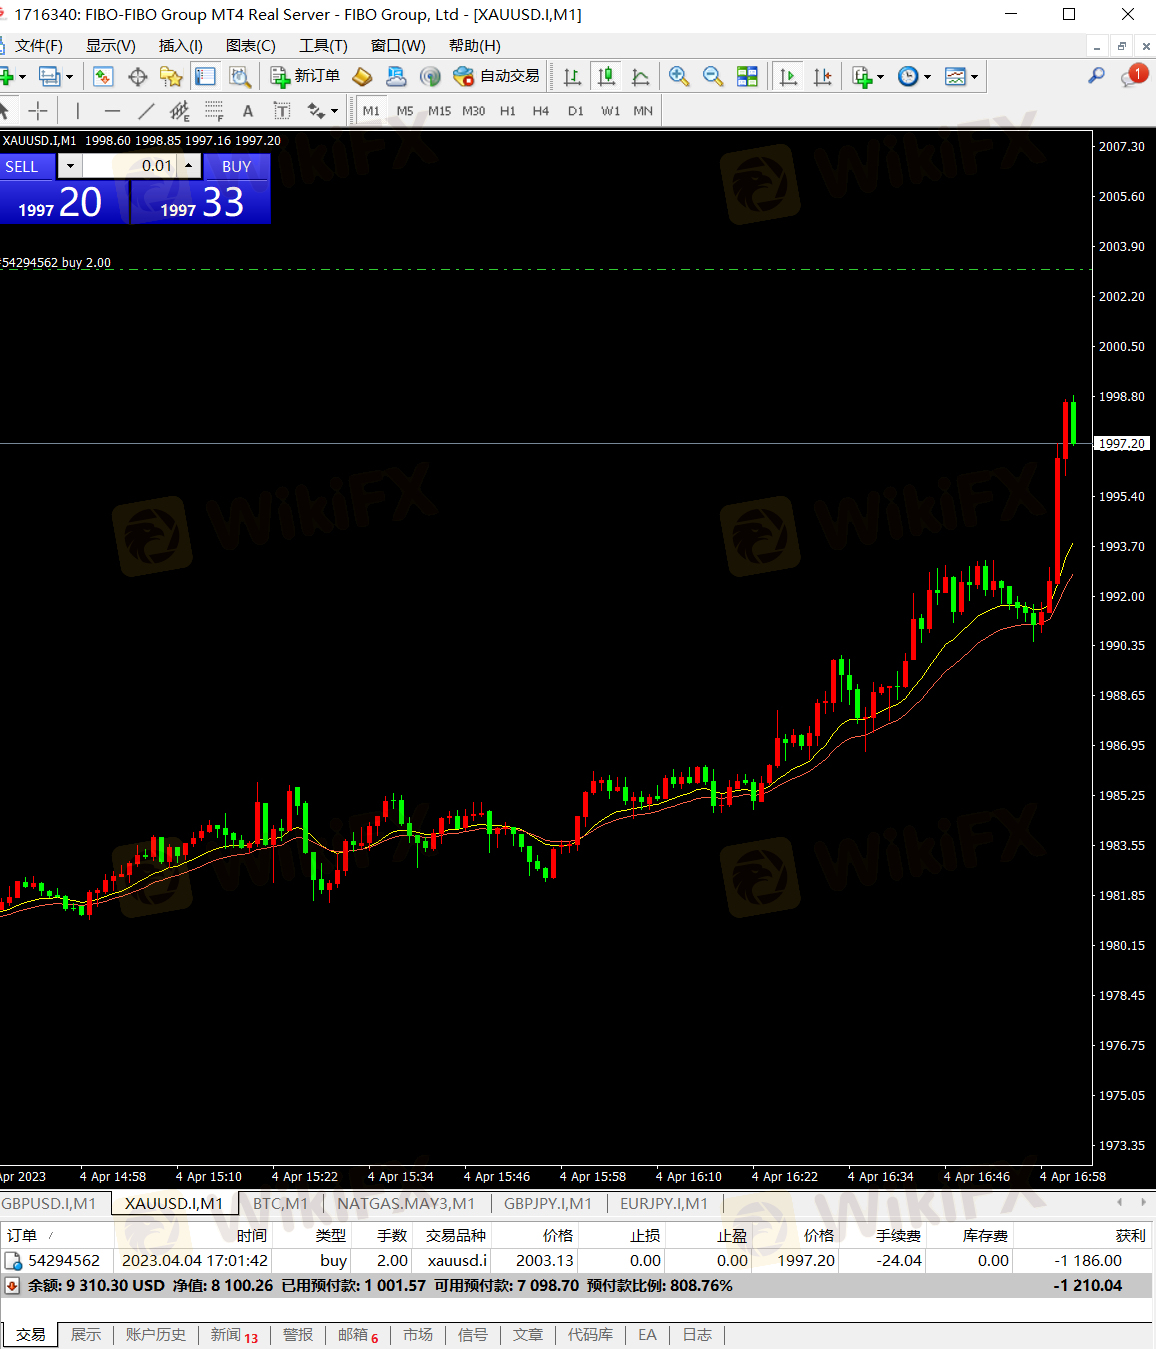
Task: Select the crosshair cursor tool
Action: 38,111
